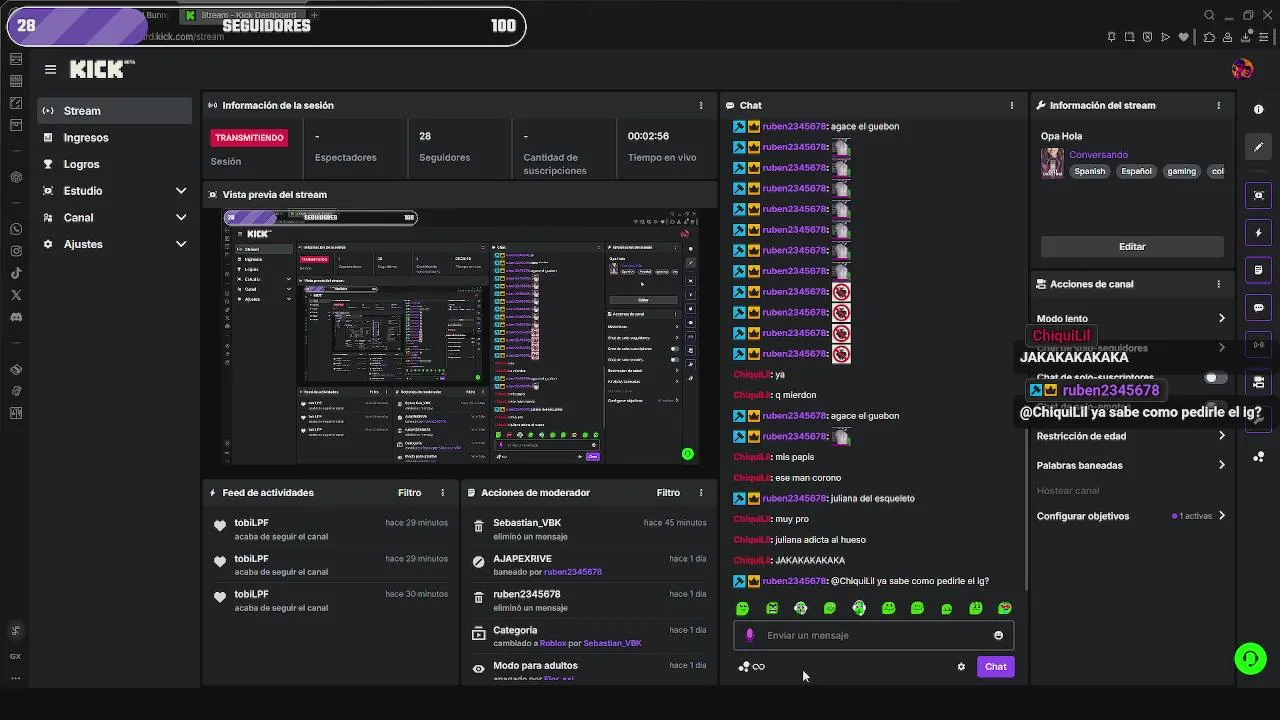Open the Filtro dropdown in Feed de actividades
The width and height of the screenshot is (1280, 720).
pos(409,492)
